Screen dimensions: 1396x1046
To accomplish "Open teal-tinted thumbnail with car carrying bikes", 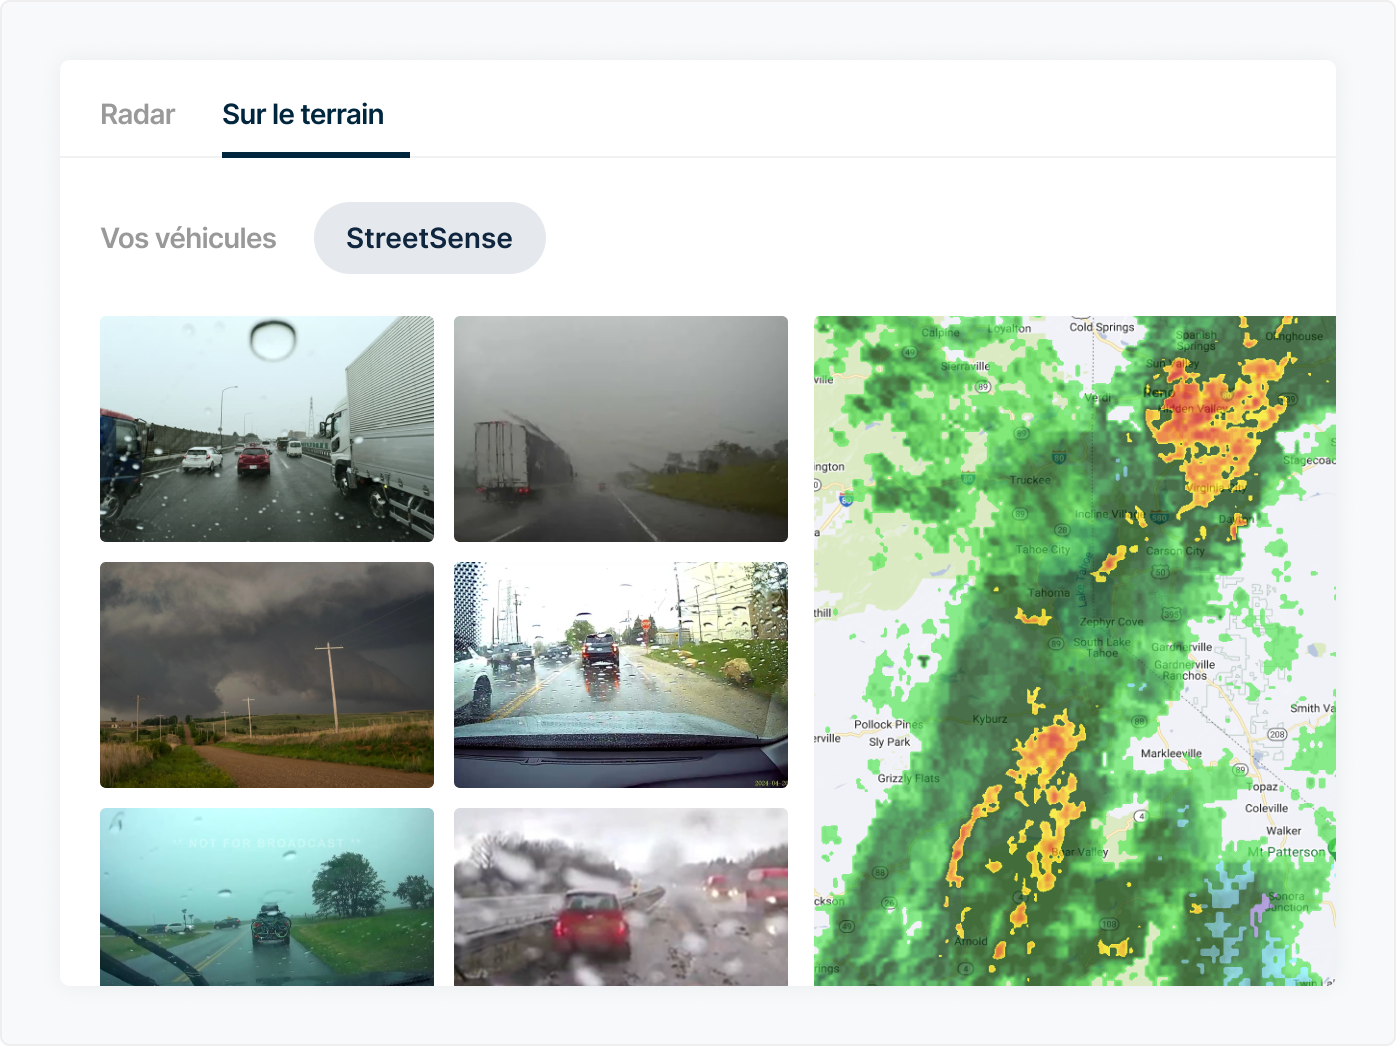I will (267, 897).
